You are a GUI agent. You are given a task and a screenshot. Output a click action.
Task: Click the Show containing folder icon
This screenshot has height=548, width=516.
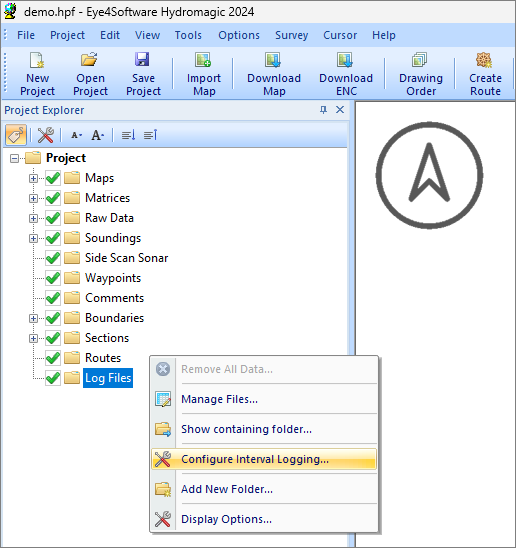[163, 429]
